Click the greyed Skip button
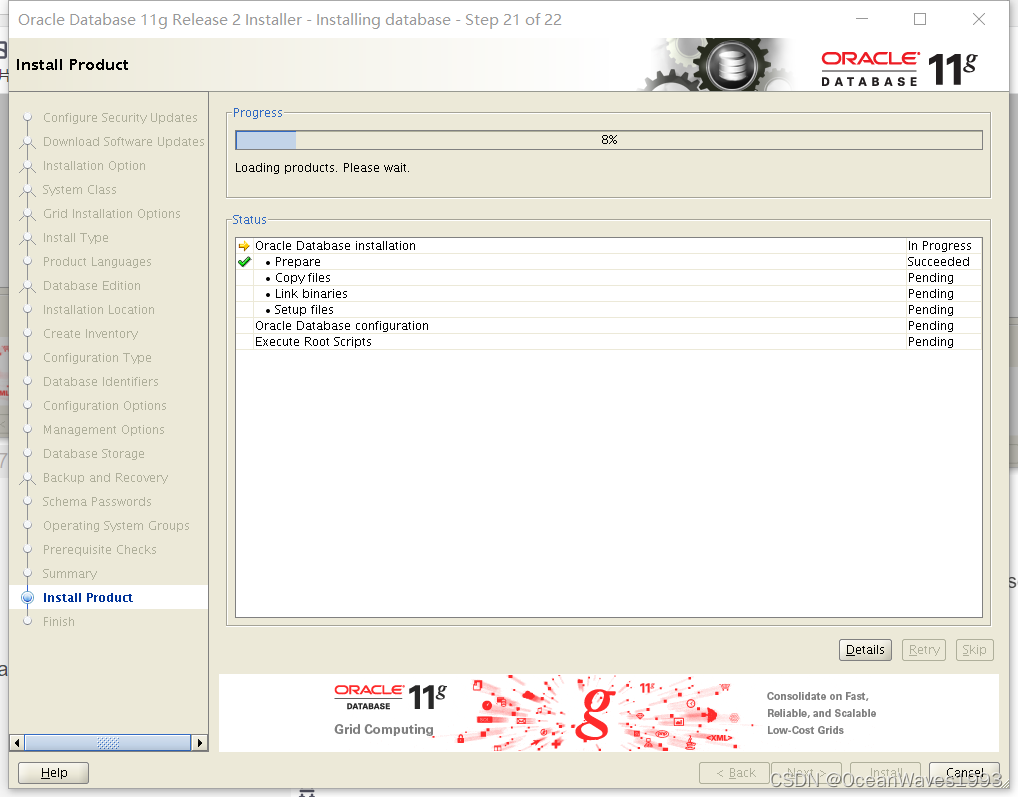This screenshot has width=1018, height=797. (975, 650)
